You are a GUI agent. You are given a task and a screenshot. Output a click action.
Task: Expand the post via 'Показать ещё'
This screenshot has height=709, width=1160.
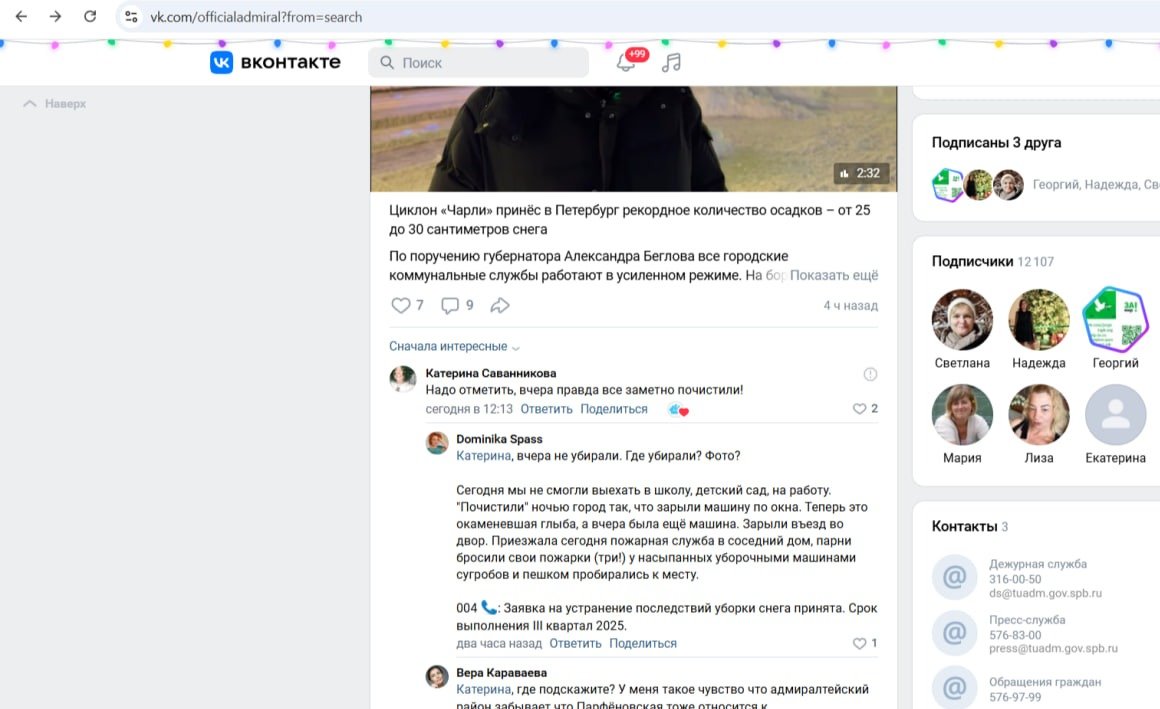coord(833,275)
